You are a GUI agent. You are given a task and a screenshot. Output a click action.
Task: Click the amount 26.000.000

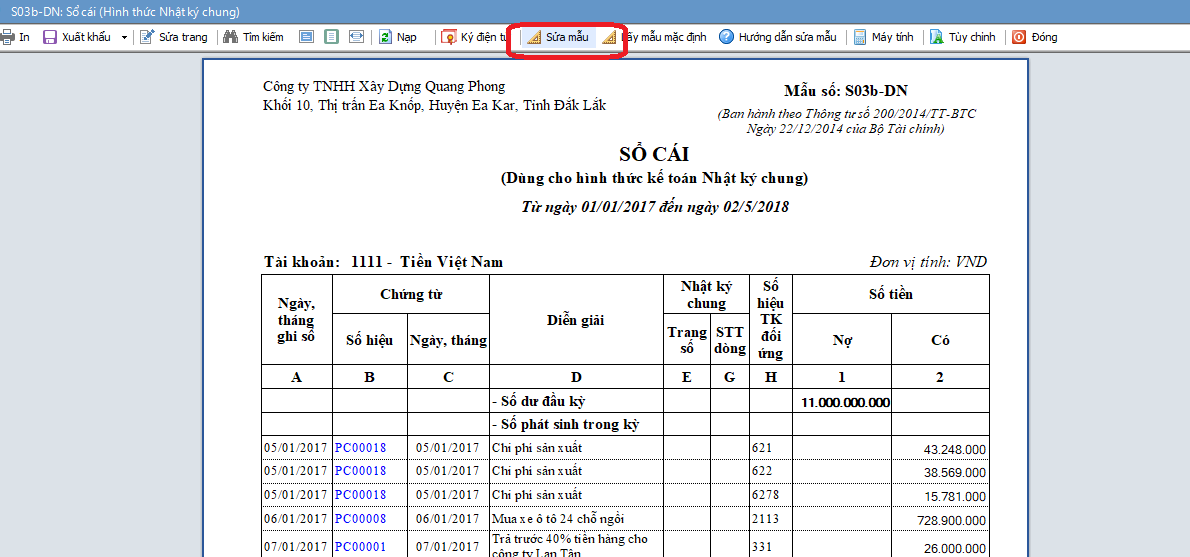point(955,548)
